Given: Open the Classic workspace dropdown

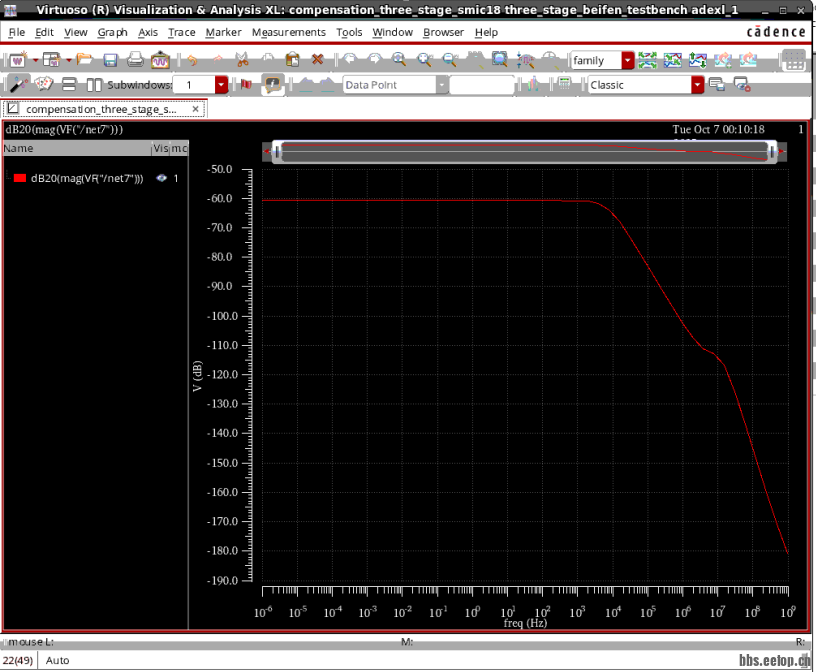Looking at the screenshot, I should [x=698, y=85].
